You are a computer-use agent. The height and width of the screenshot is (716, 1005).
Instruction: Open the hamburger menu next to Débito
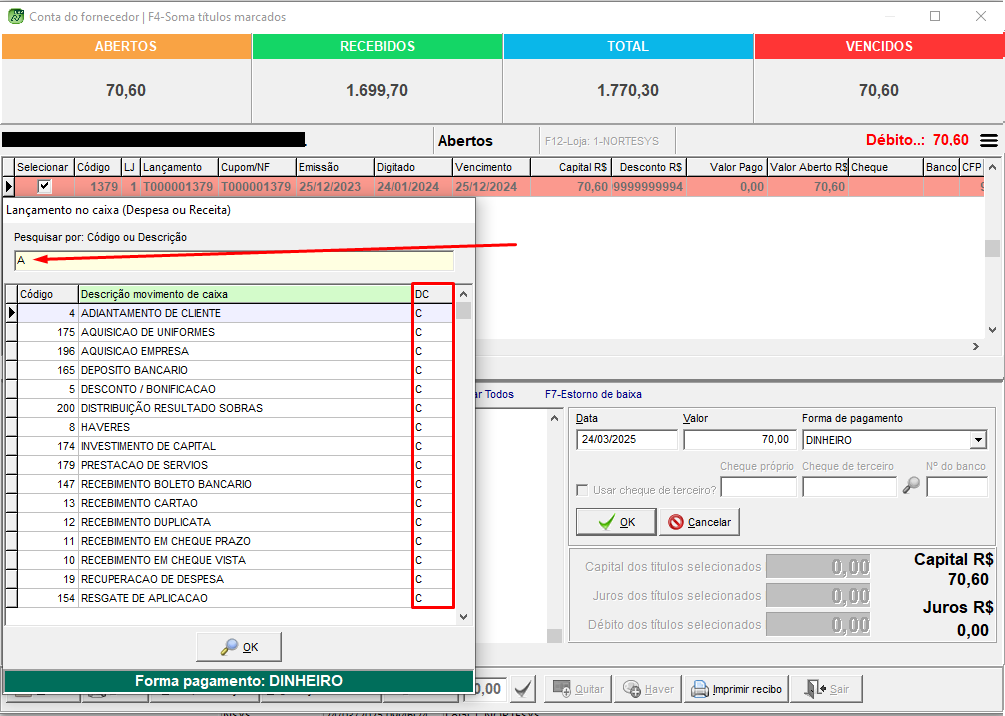[988, 141]
